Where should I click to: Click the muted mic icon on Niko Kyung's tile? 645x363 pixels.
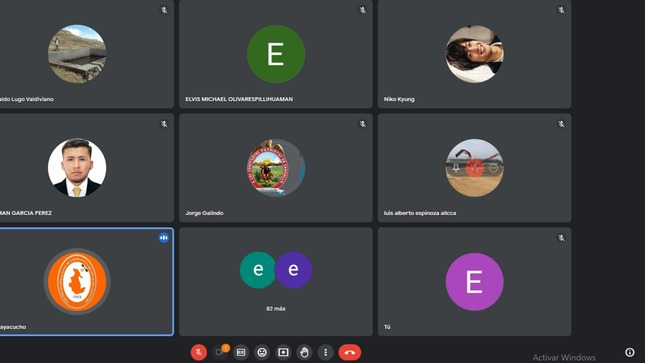[x=561, y=10]
